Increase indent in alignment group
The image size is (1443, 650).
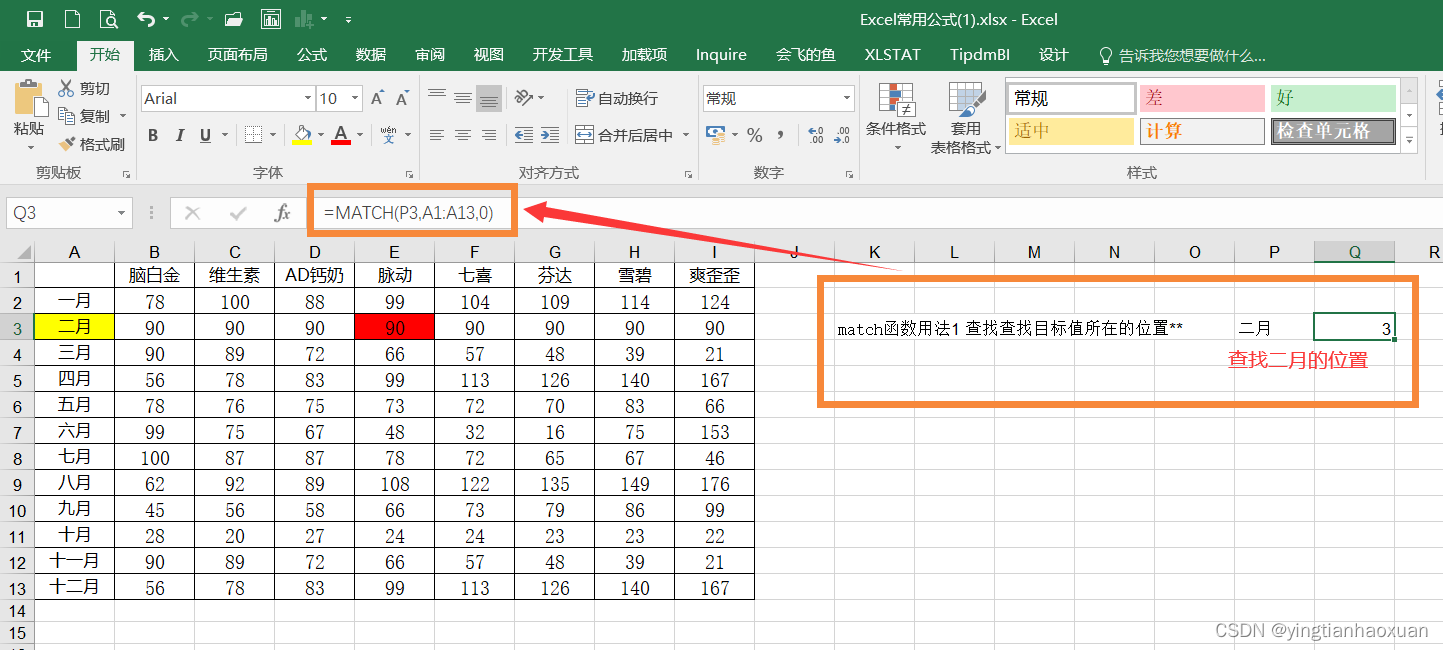pyautogui.click(x=551, y=135)
